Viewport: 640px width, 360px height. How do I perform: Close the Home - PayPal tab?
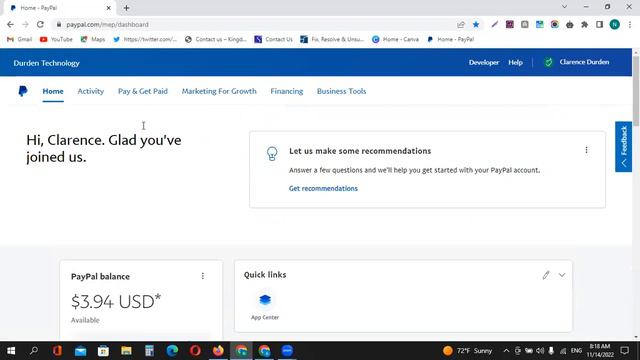point(109,8)
